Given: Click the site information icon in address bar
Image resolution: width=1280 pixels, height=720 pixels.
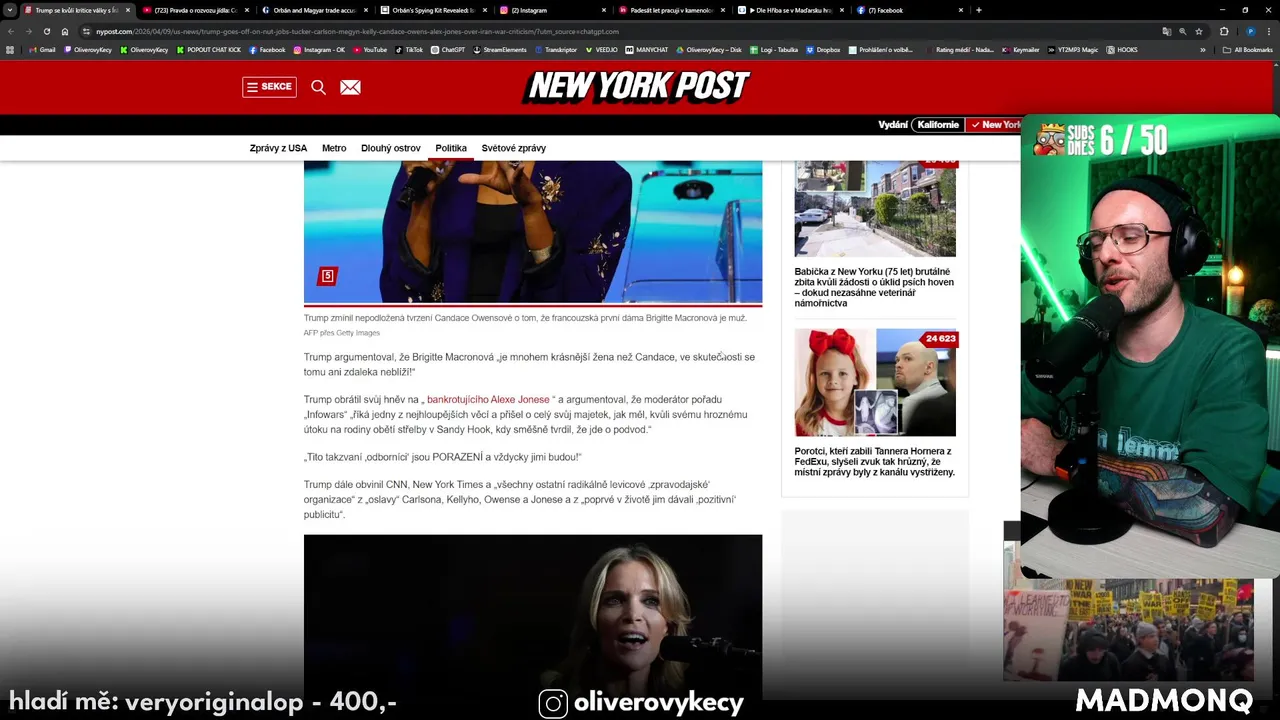Looking at the screenshot, I should point(87,31).
